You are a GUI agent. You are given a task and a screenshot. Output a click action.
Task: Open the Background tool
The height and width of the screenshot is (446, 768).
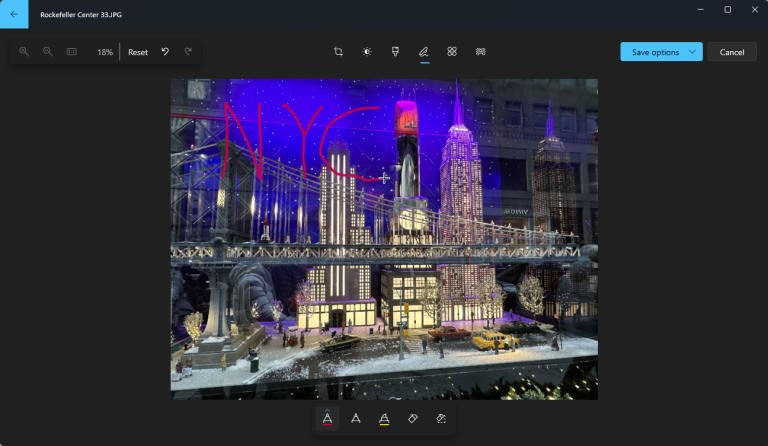480,51
